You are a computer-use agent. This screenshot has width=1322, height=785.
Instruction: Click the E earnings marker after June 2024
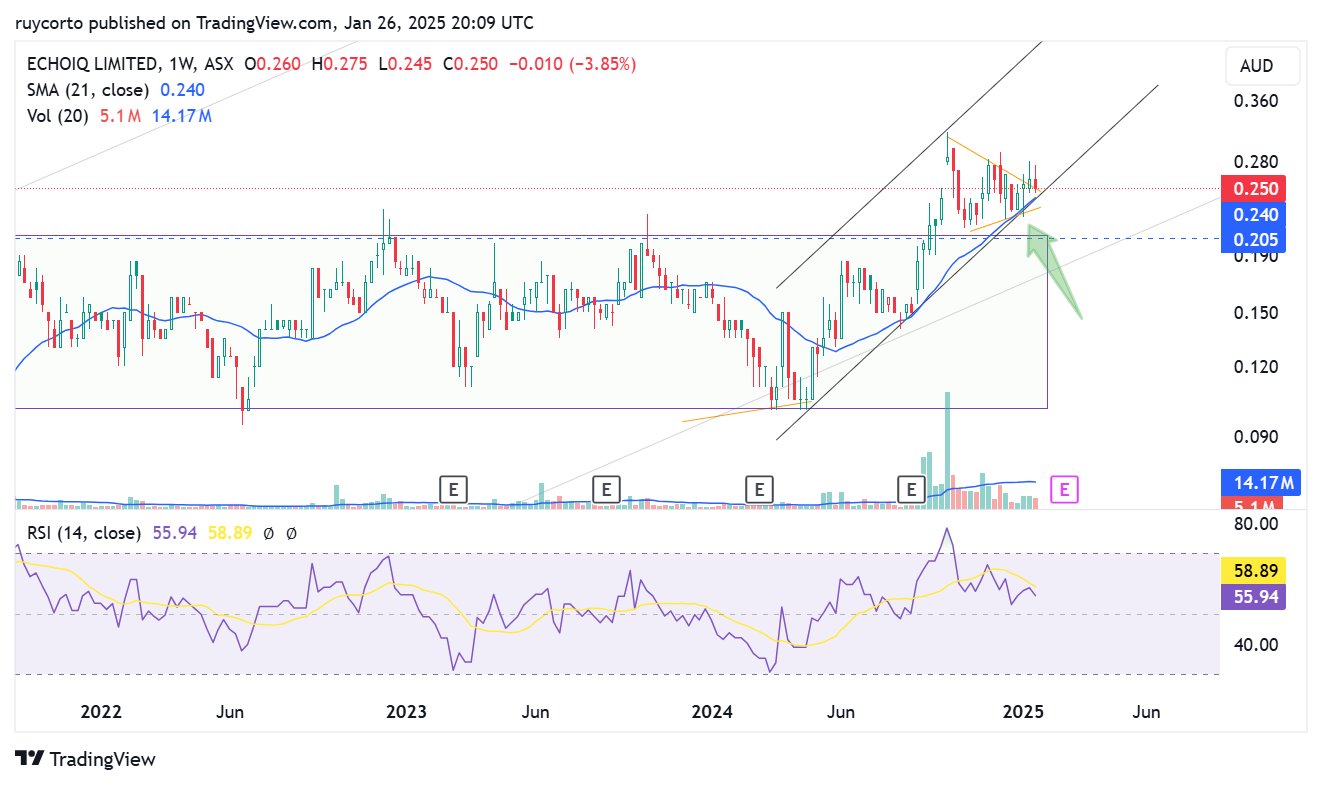point(912,489)
